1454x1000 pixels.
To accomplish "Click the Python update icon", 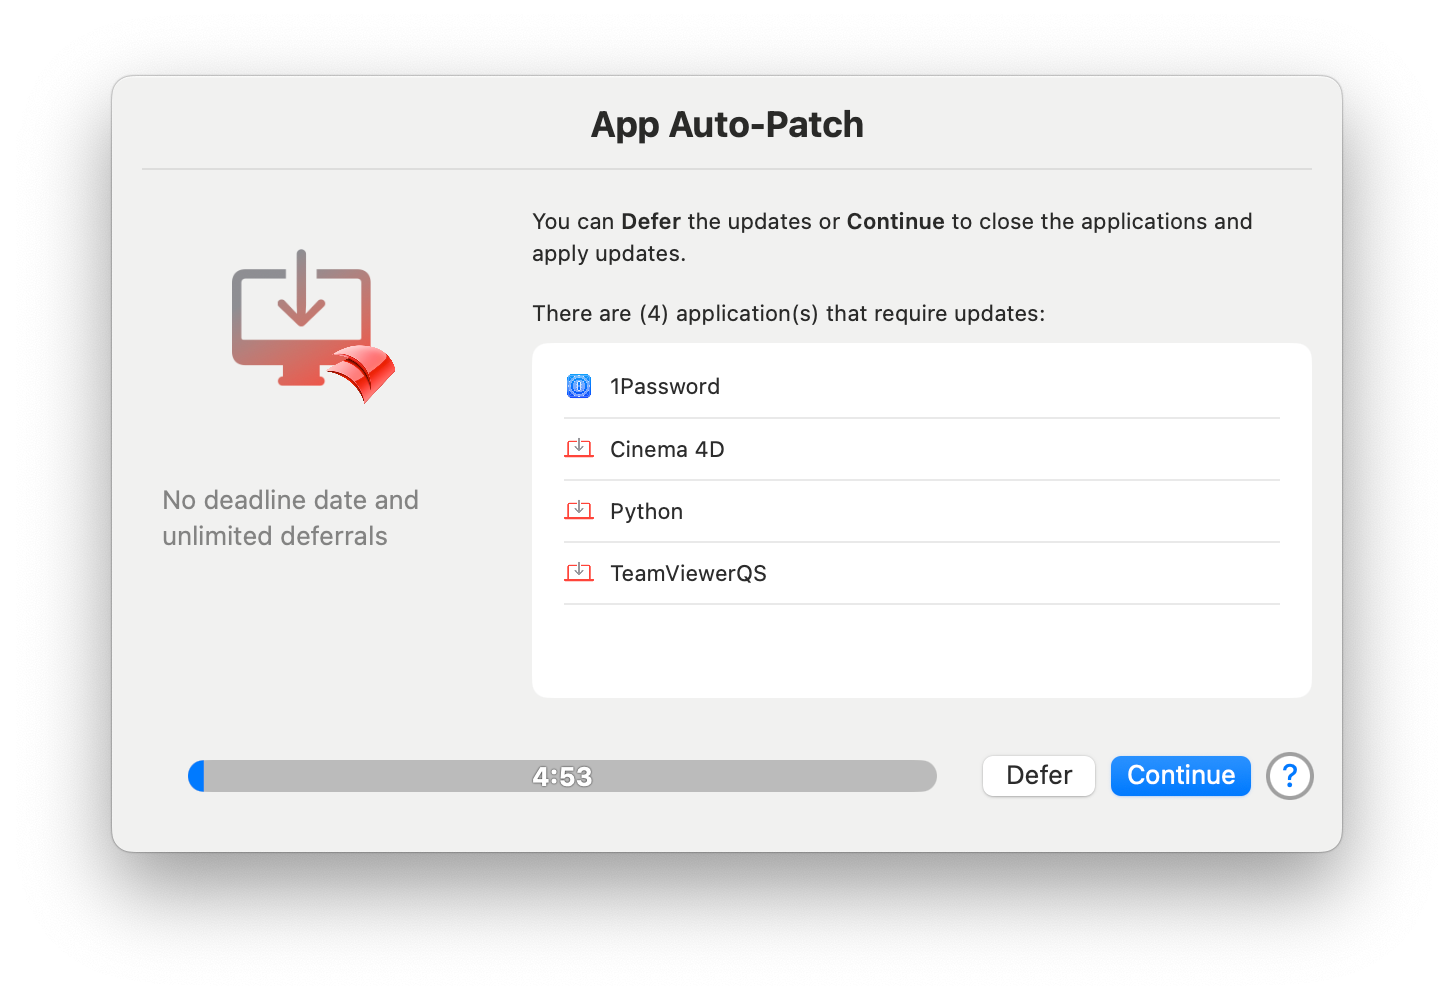I will point(579,511).
